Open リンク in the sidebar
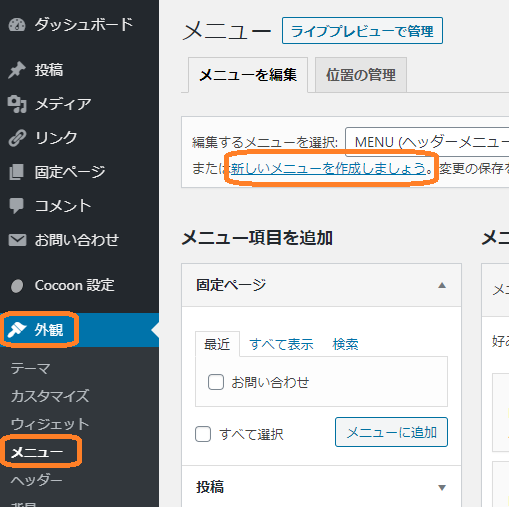Image resolution: width=509 pixels, height=507 pixels. click(x=56, y=138)
